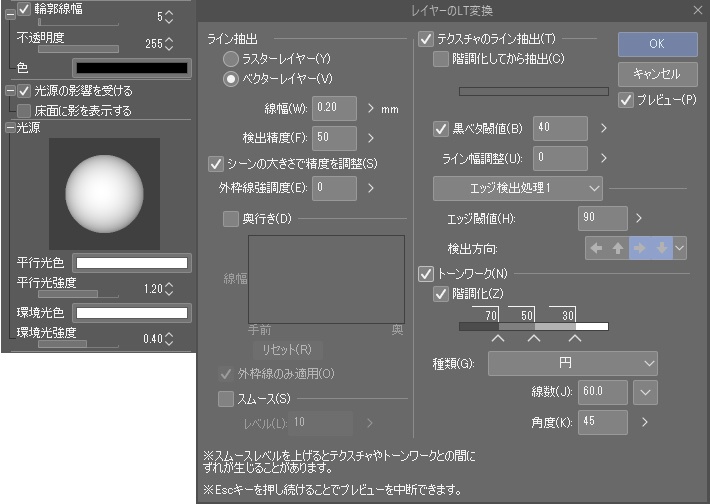The image size is (710, 504).
Task: Click the 検出精度(F) input field
Action: tap(334, 138)
